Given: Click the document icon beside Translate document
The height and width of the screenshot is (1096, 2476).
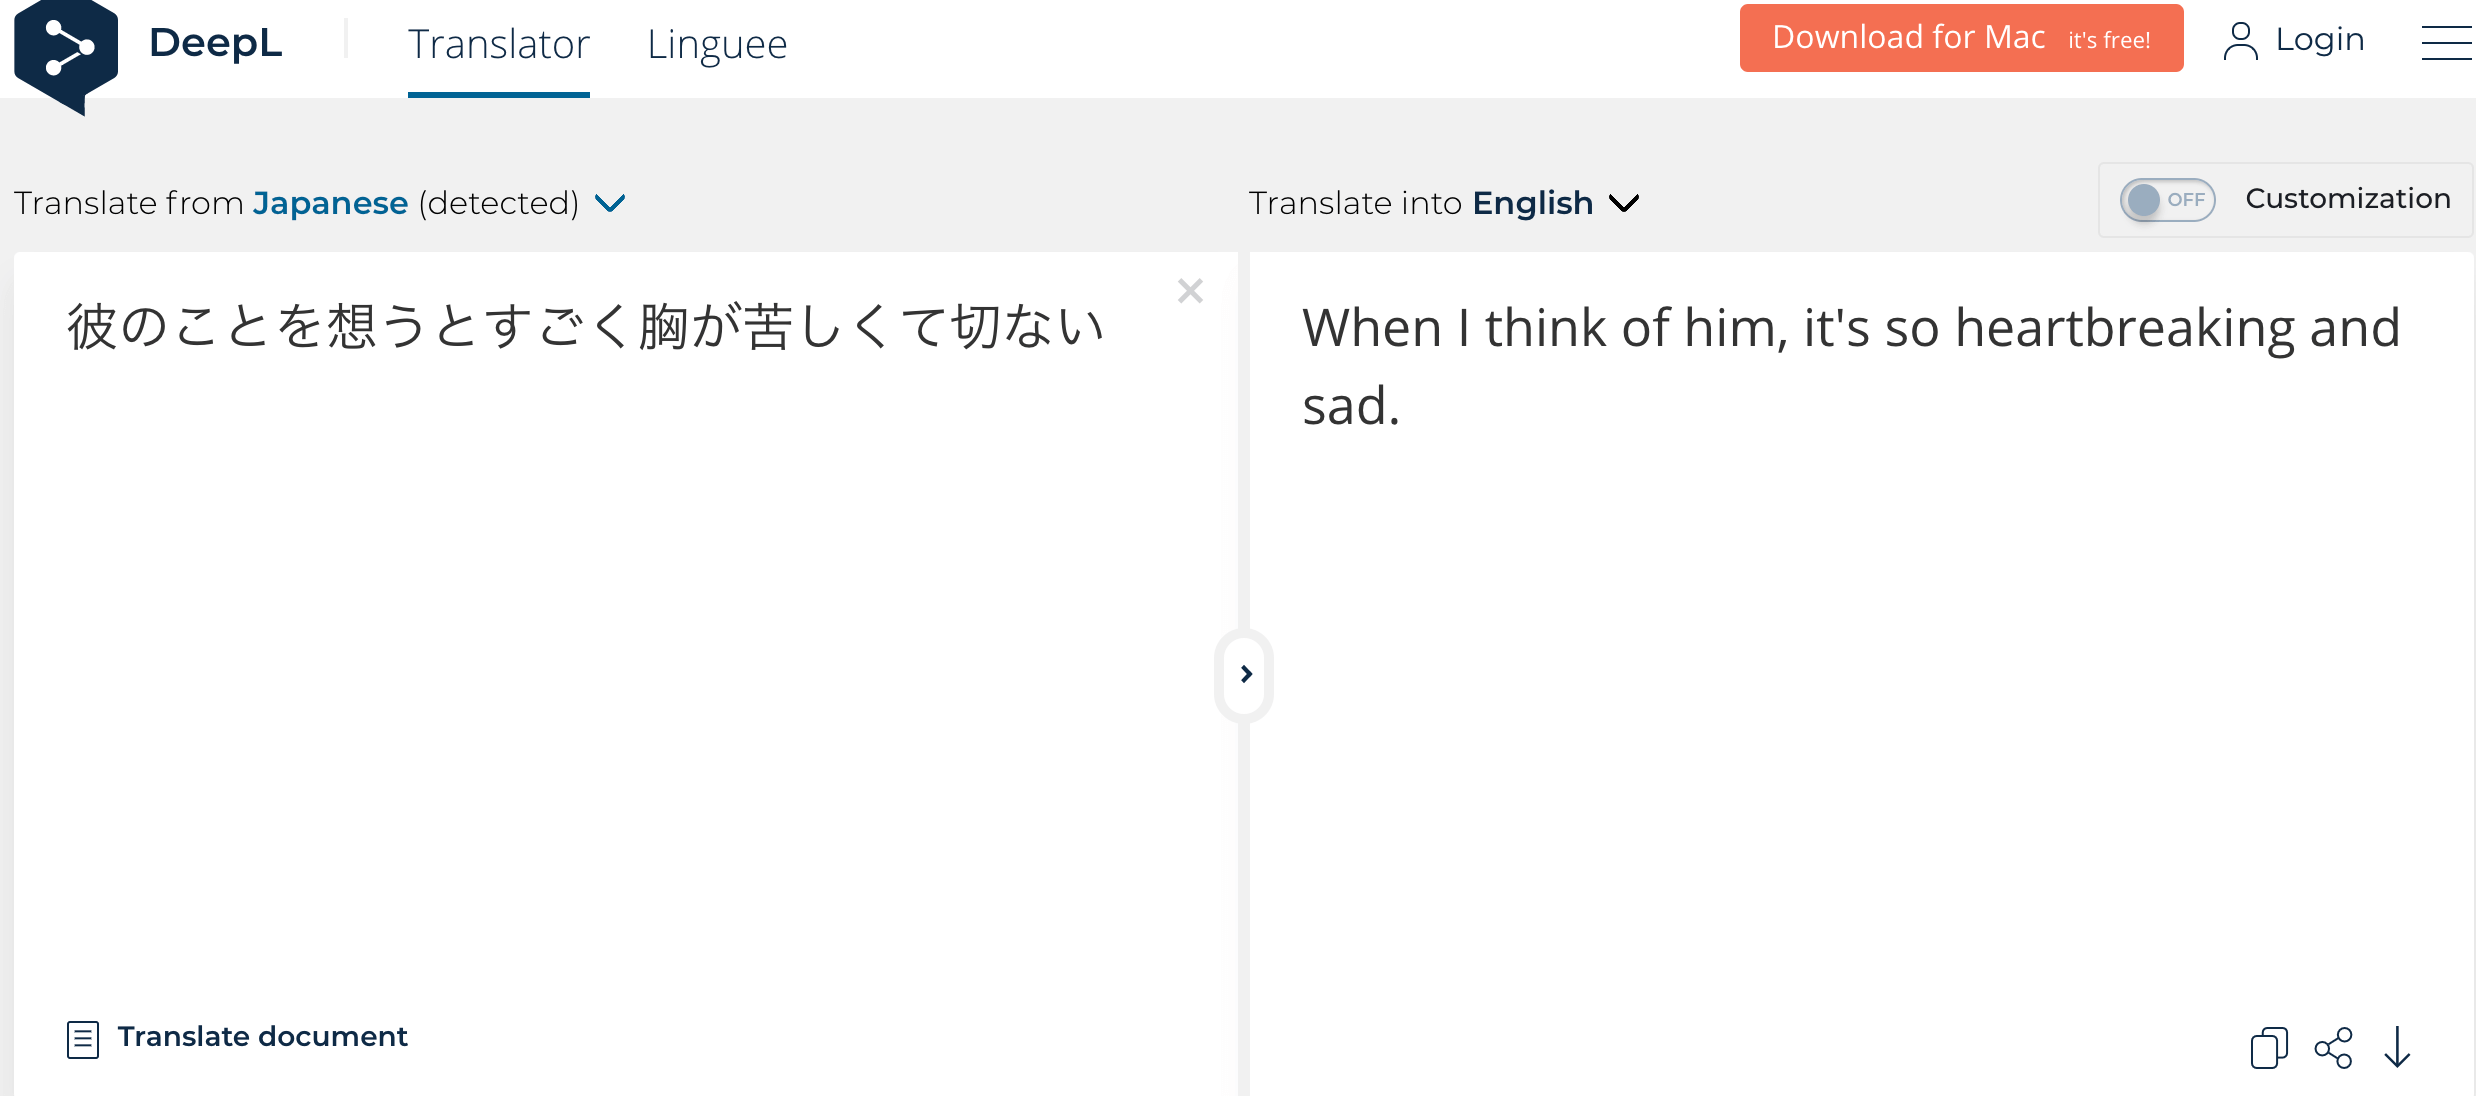Looking at the screenshot, I should [83, 1039].
